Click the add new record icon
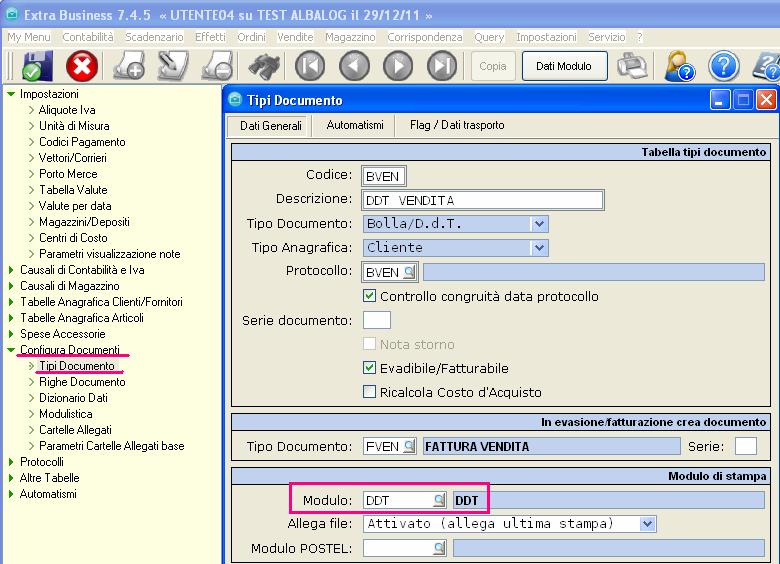The width and height of the screenshot is (780, 564). coord(129,66)
